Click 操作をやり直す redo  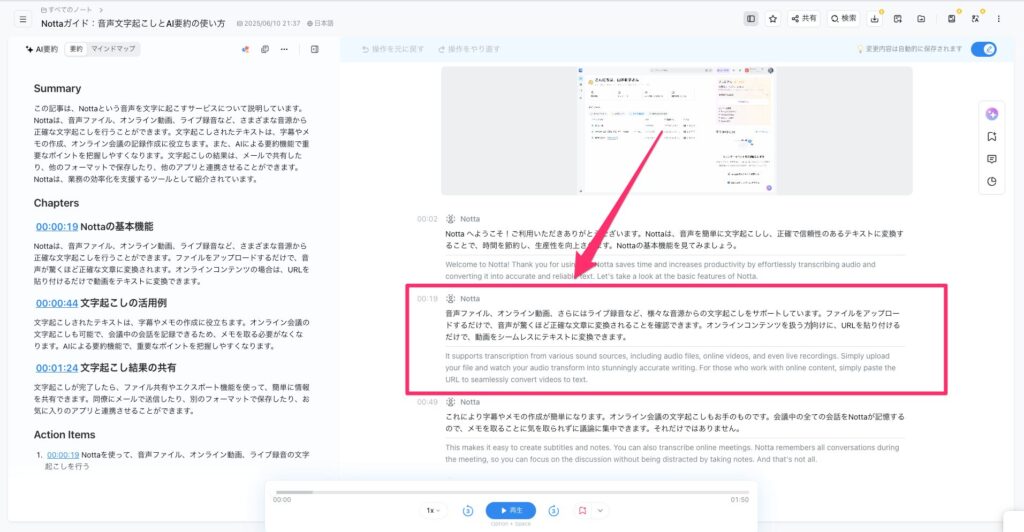(469, 49)
